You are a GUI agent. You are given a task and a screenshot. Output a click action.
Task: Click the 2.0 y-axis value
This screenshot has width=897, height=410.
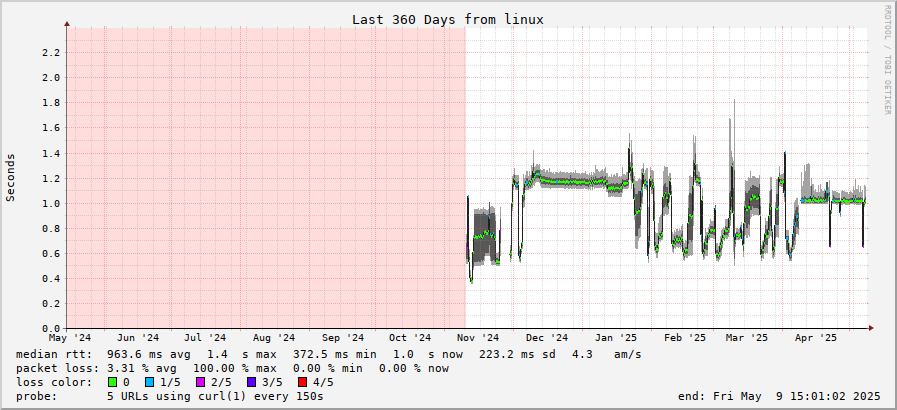[50, 78]
